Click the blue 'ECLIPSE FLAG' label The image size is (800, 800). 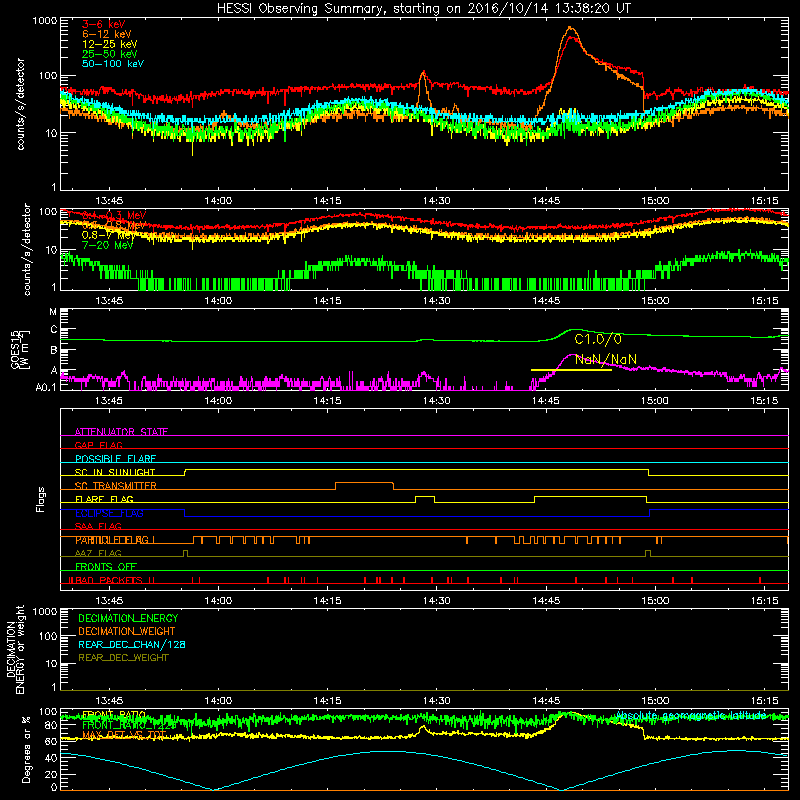point(109,513)
